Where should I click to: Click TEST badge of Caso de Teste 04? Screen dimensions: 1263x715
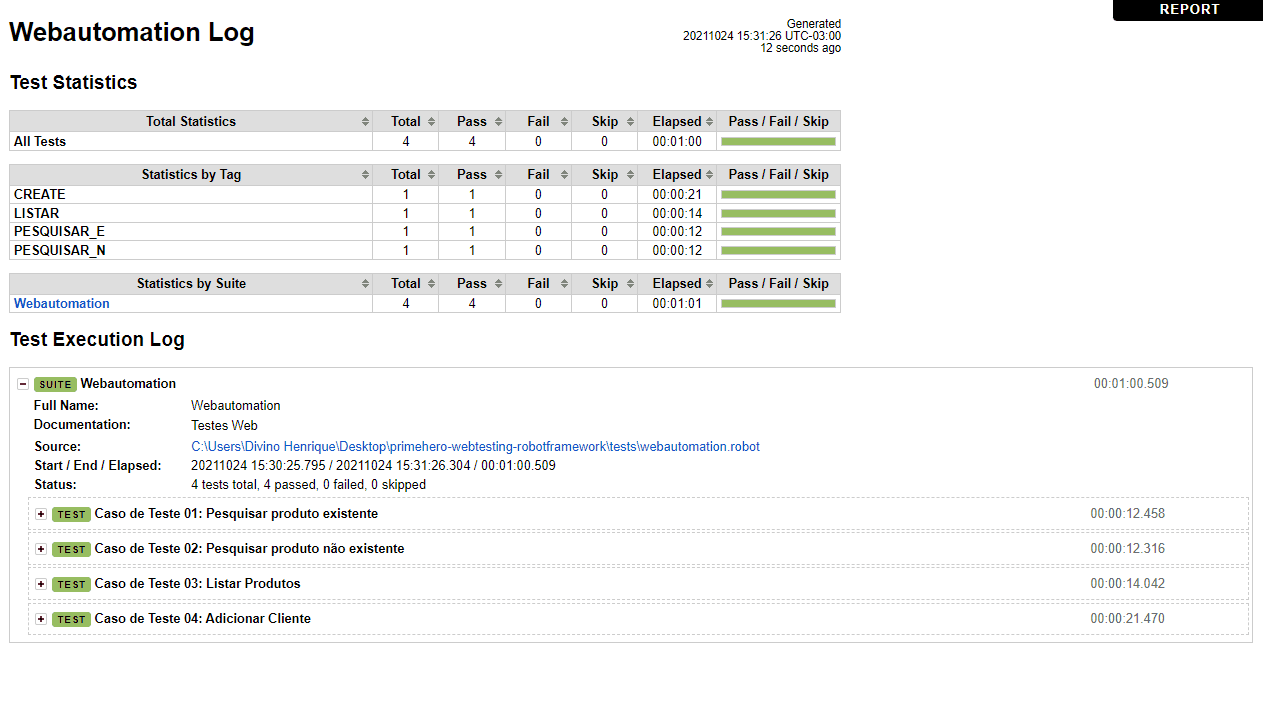point(71,619)
